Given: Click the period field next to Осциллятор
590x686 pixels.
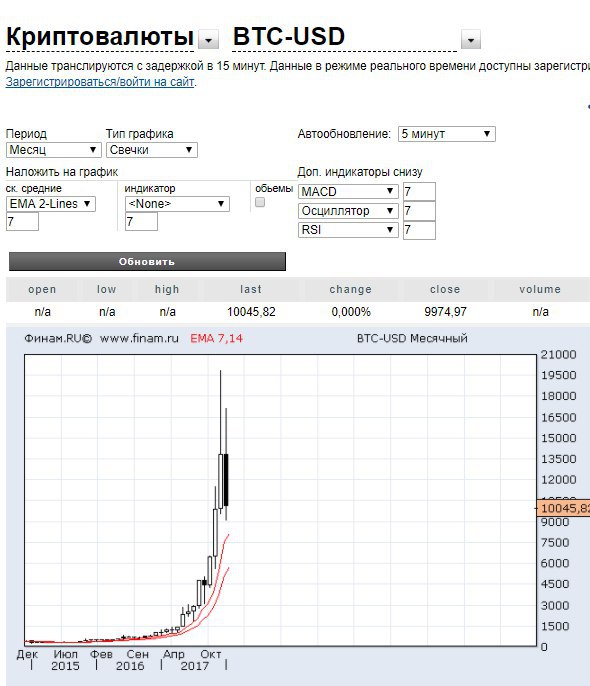Looking at the screenshot, I should [x=419, y=211].
